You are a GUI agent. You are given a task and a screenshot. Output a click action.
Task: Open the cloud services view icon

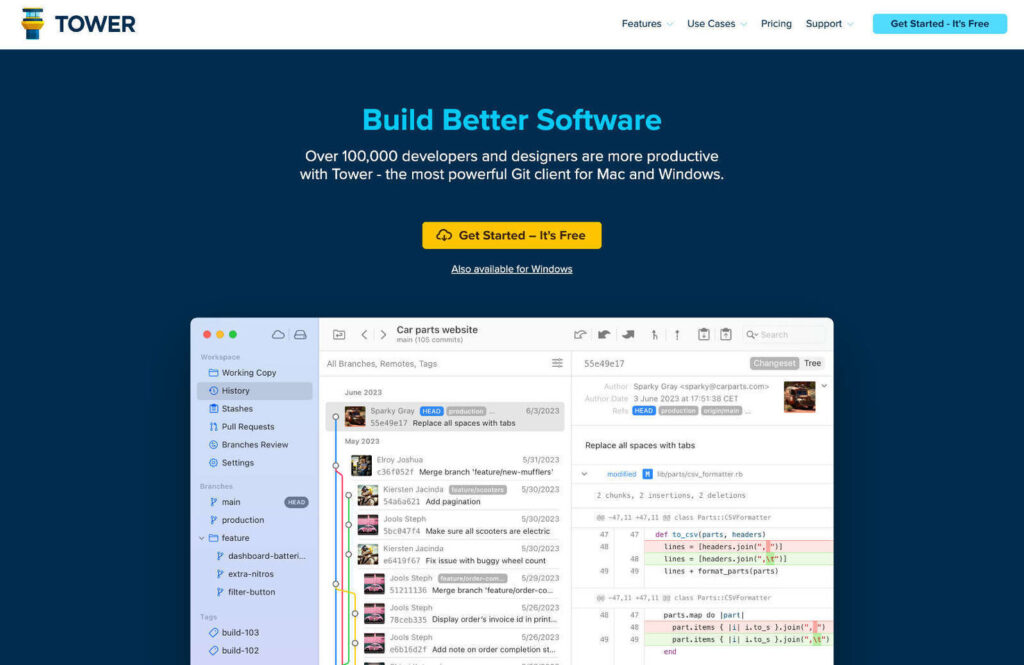[x=278, y=334]
